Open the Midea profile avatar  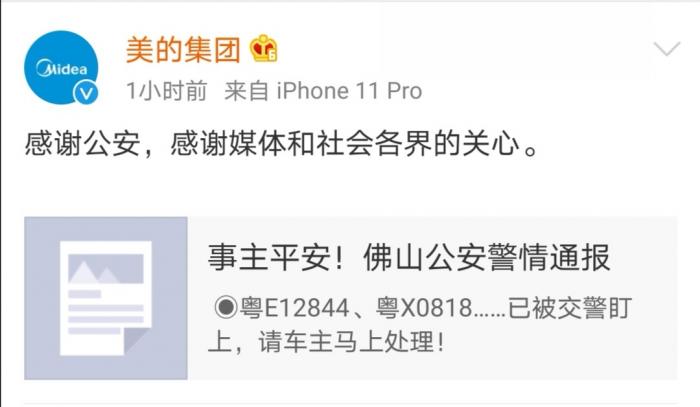(x=61, y=67)
